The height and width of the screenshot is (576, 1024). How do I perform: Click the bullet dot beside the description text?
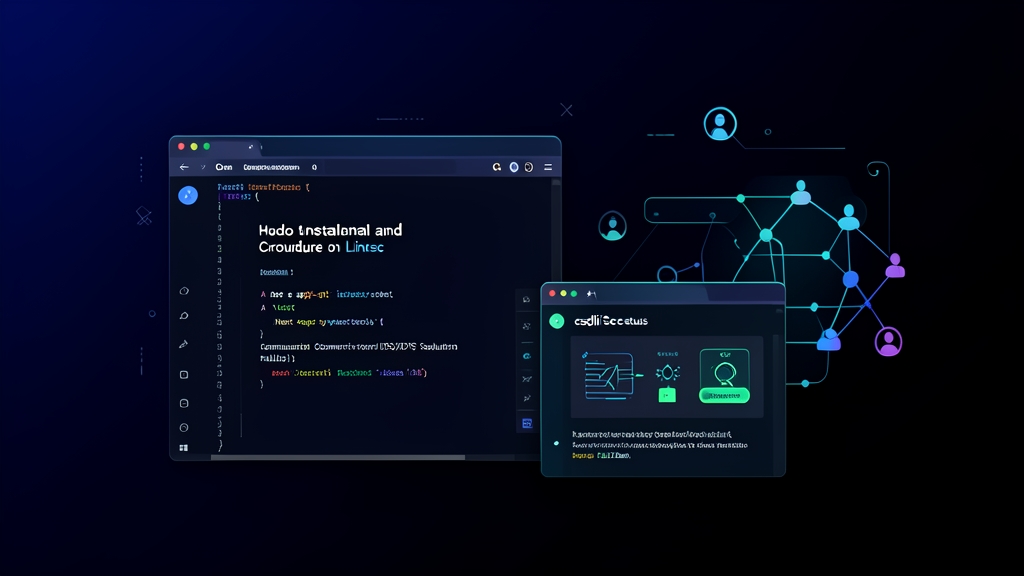556,443
